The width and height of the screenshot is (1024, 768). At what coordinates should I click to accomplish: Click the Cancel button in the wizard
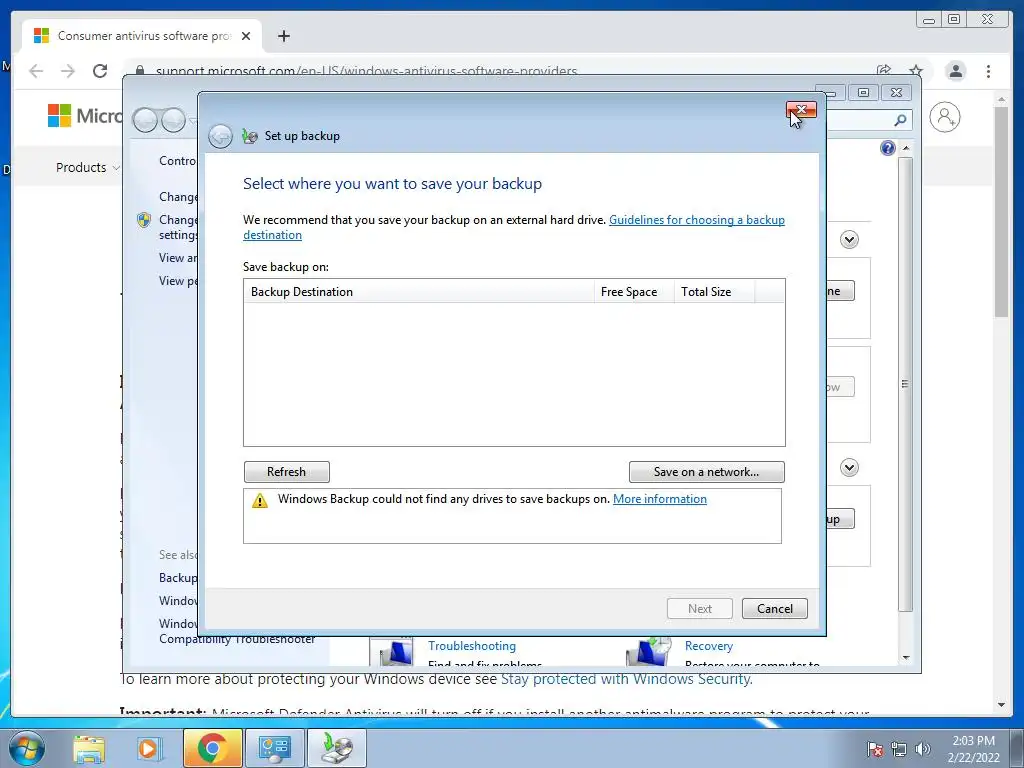click(x=775, y=609)
